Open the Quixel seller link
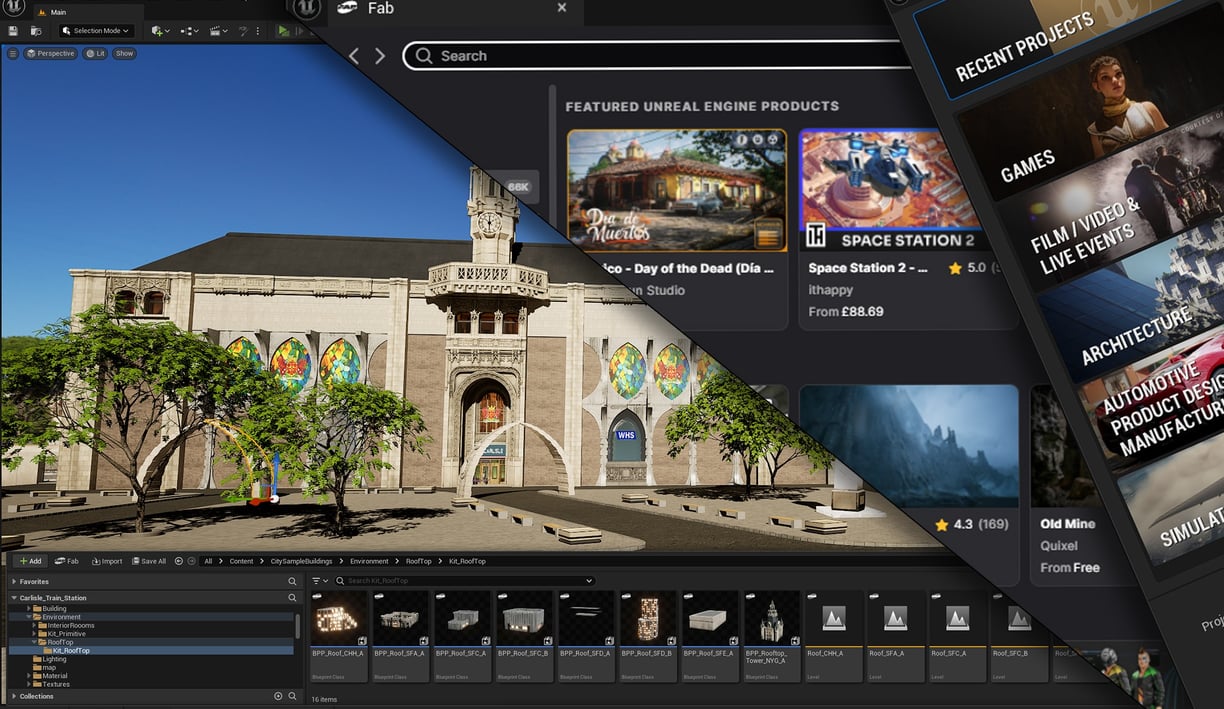The width and height of the screenshot is (1224, 709). 1059,546
